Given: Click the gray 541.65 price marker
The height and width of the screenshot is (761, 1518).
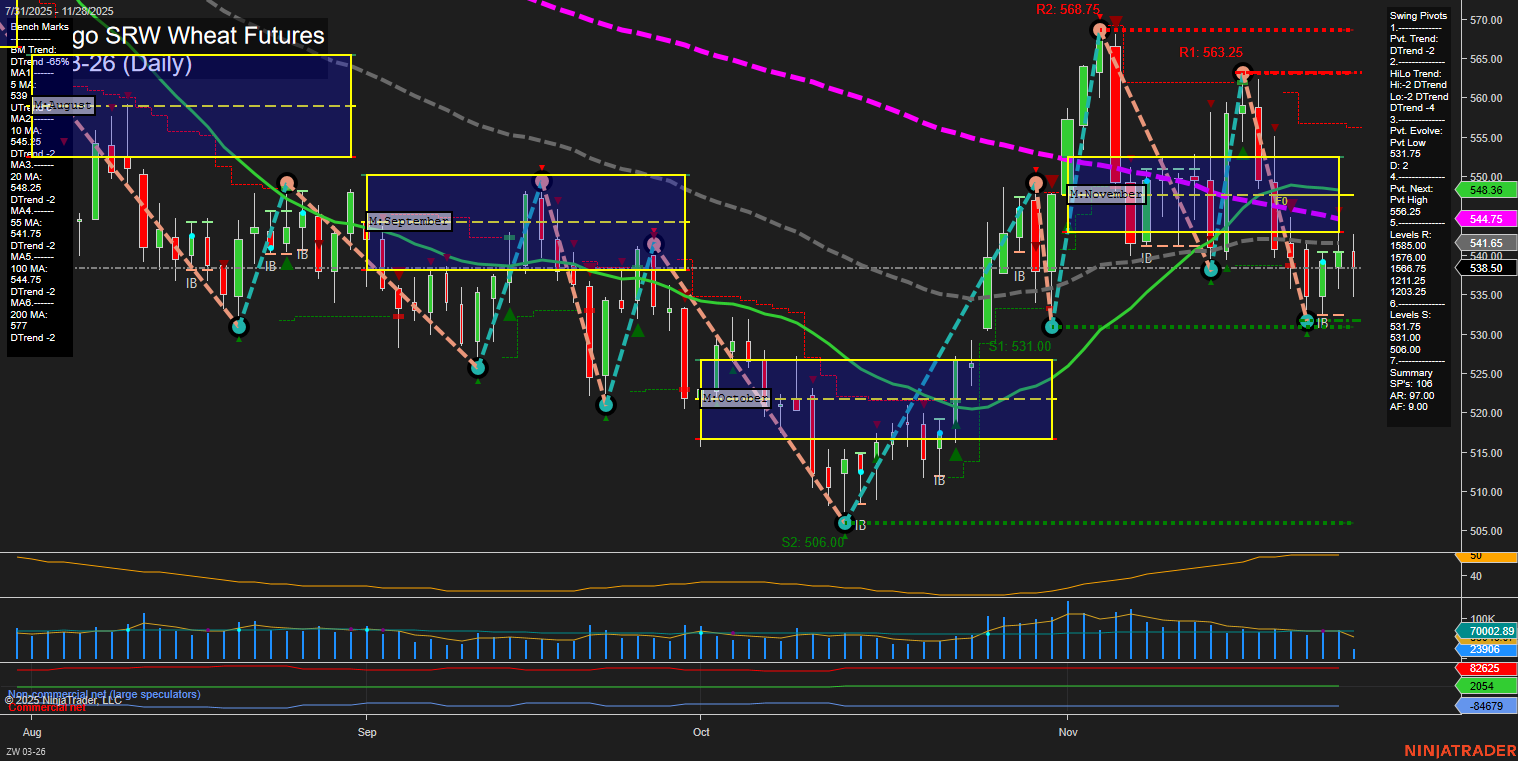Looking at the screenshot, I should coord(1488,243).
